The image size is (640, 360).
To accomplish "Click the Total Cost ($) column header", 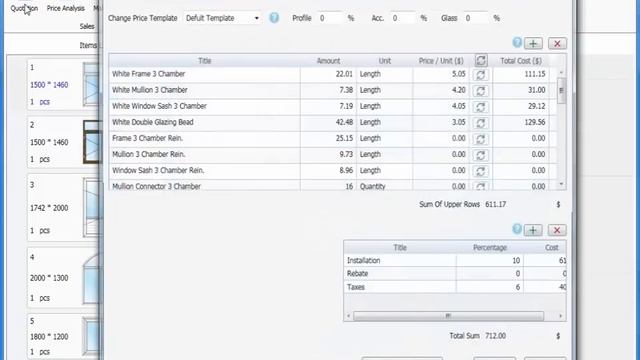I will (x=521, y=61).
